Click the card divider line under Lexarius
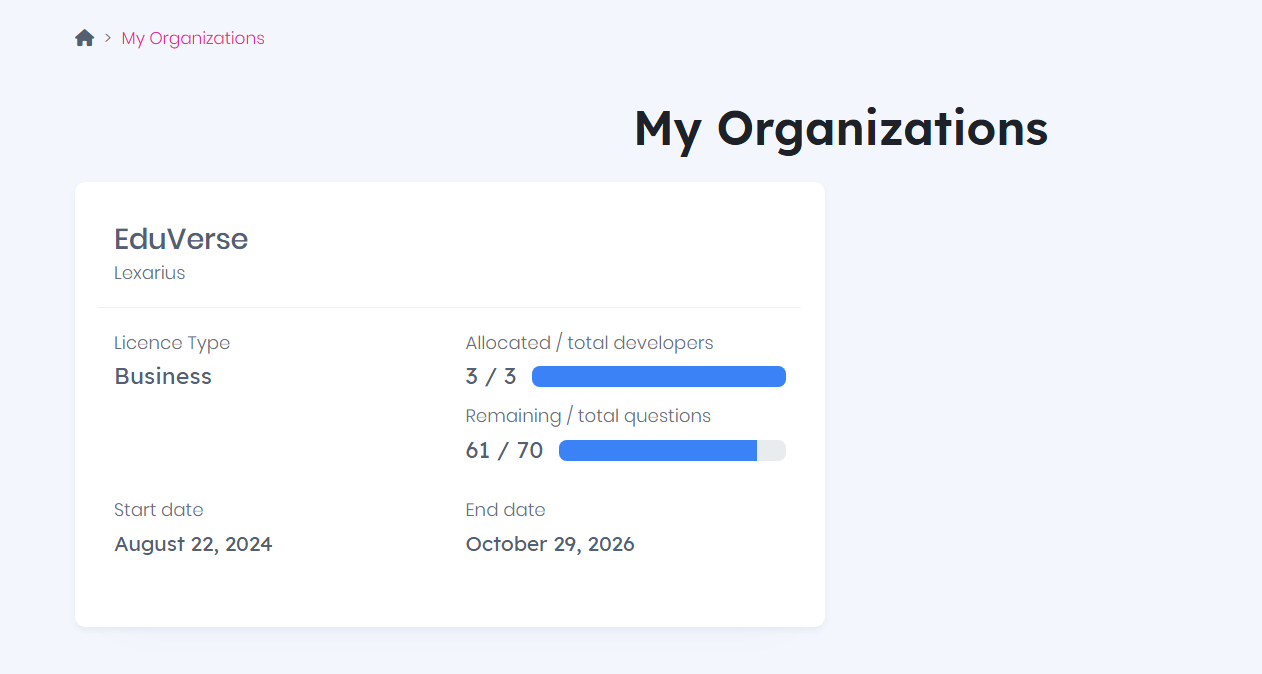 449,307
